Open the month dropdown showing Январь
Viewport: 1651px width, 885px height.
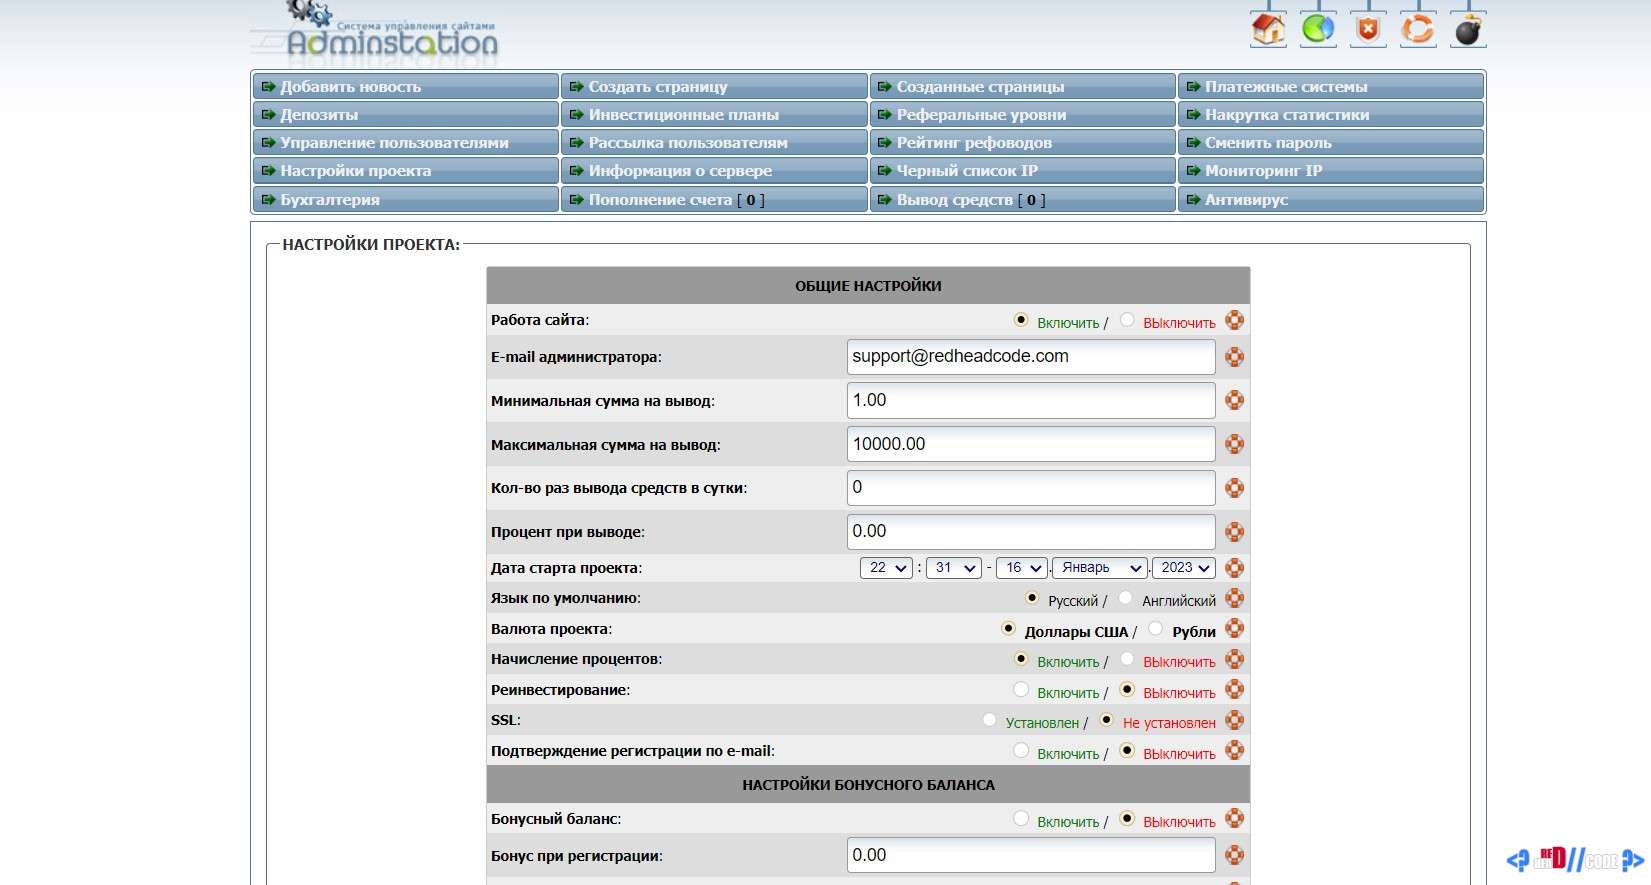1101,568
